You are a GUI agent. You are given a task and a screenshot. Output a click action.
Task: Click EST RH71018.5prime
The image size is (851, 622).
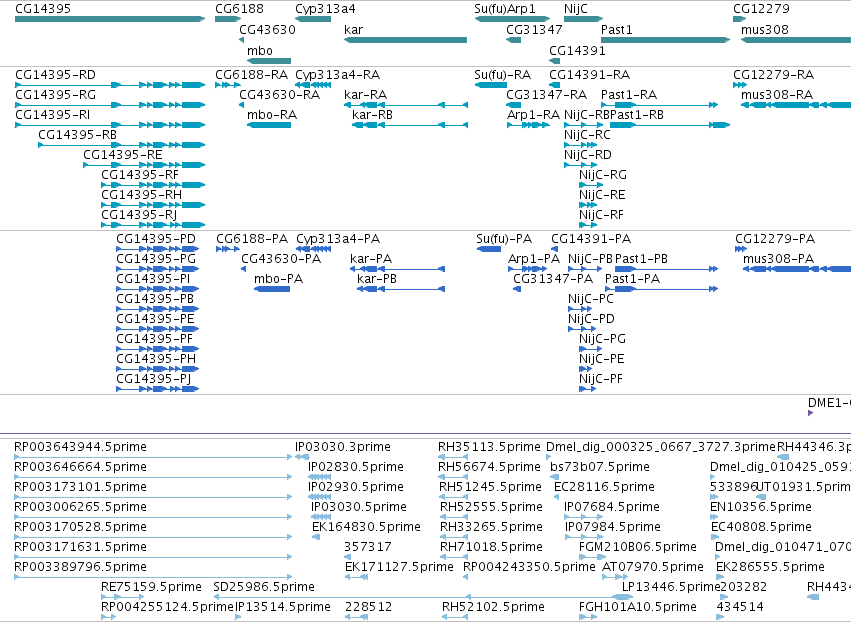454,557
